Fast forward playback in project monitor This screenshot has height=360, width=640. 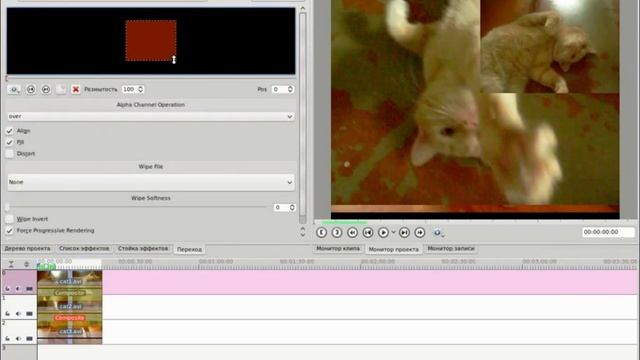click(x=420, y=233)
